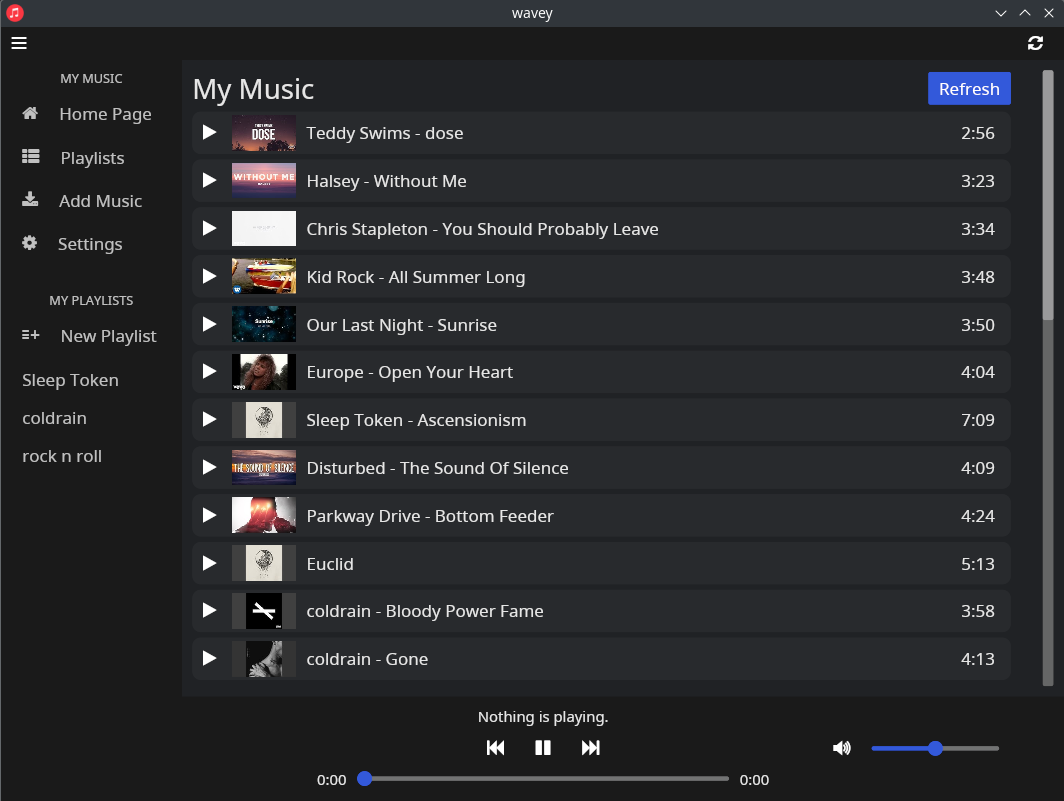Click the Ascensionism cover thumbnail

point(264,420)
